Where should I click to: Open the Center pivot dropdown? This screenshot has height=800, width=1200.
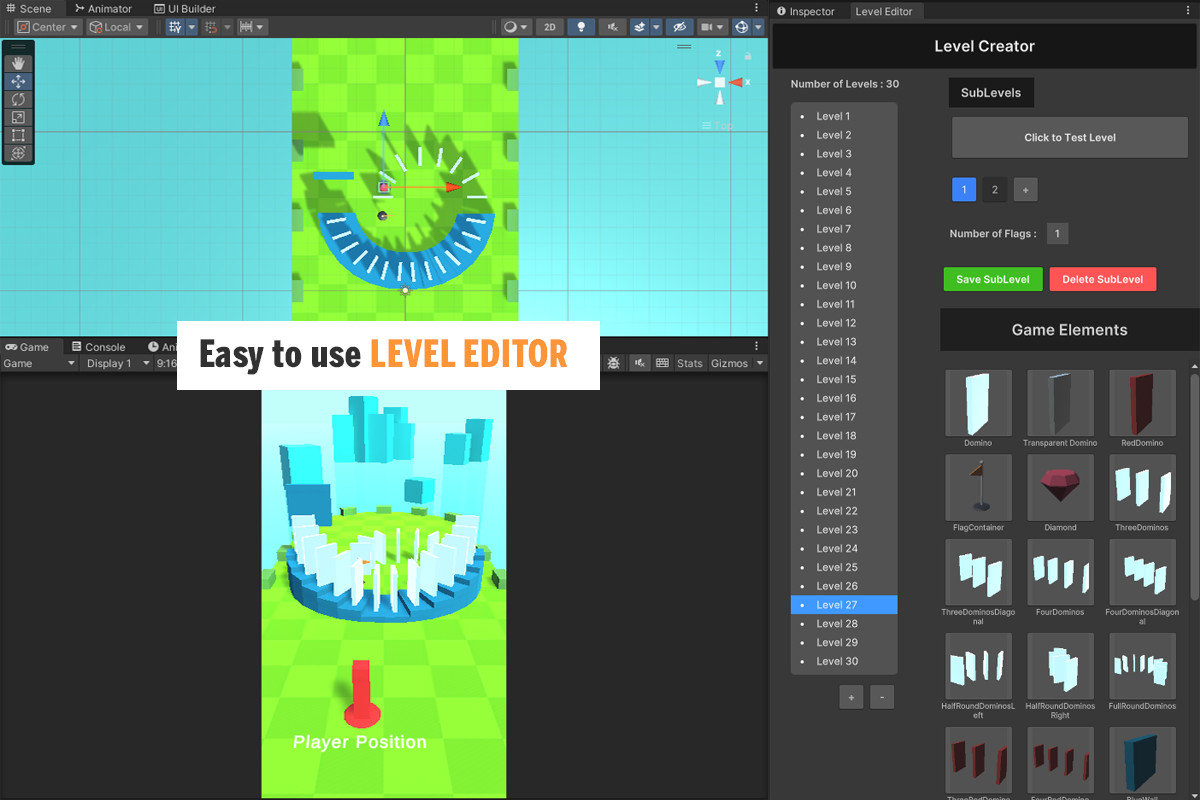[x=47, y=27]
